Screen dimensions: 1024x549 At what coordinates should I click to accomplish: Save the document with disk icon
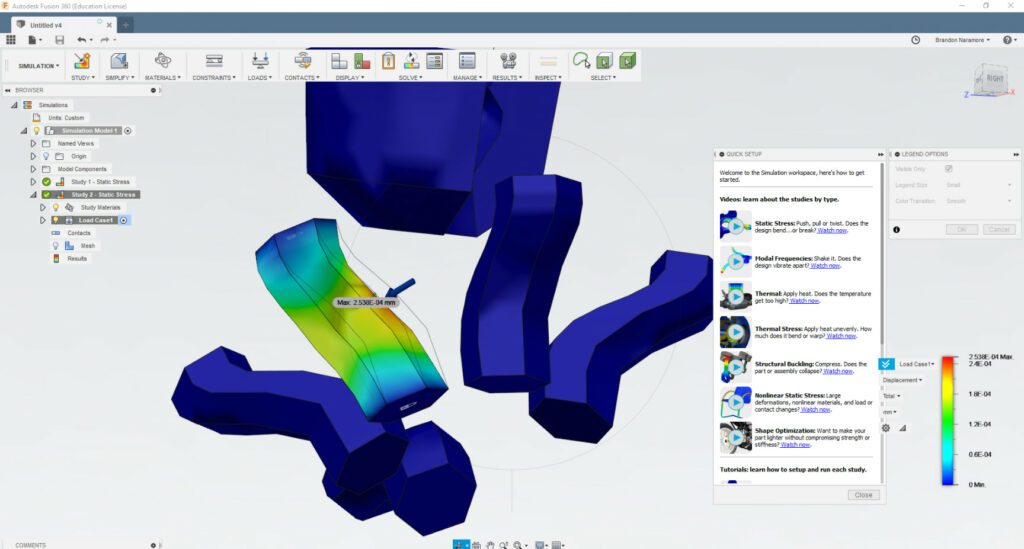point(59,40)
